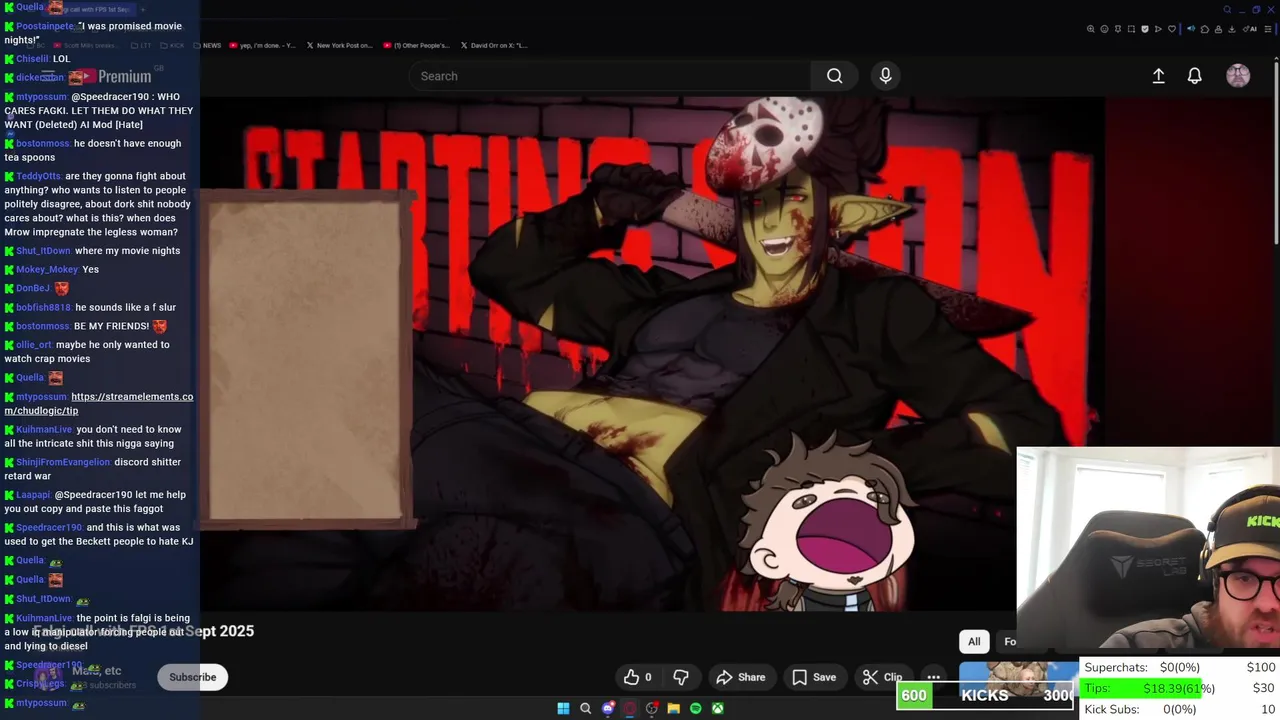Open File Explorer from taskbar
1280x720 pixels.
coord(674,708)
